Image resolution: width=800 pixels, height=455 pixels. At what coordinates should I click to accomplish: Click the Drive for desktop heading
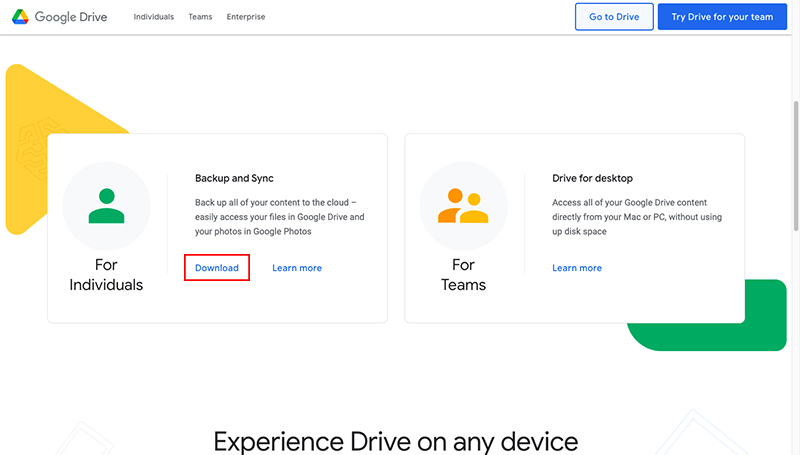592,178
